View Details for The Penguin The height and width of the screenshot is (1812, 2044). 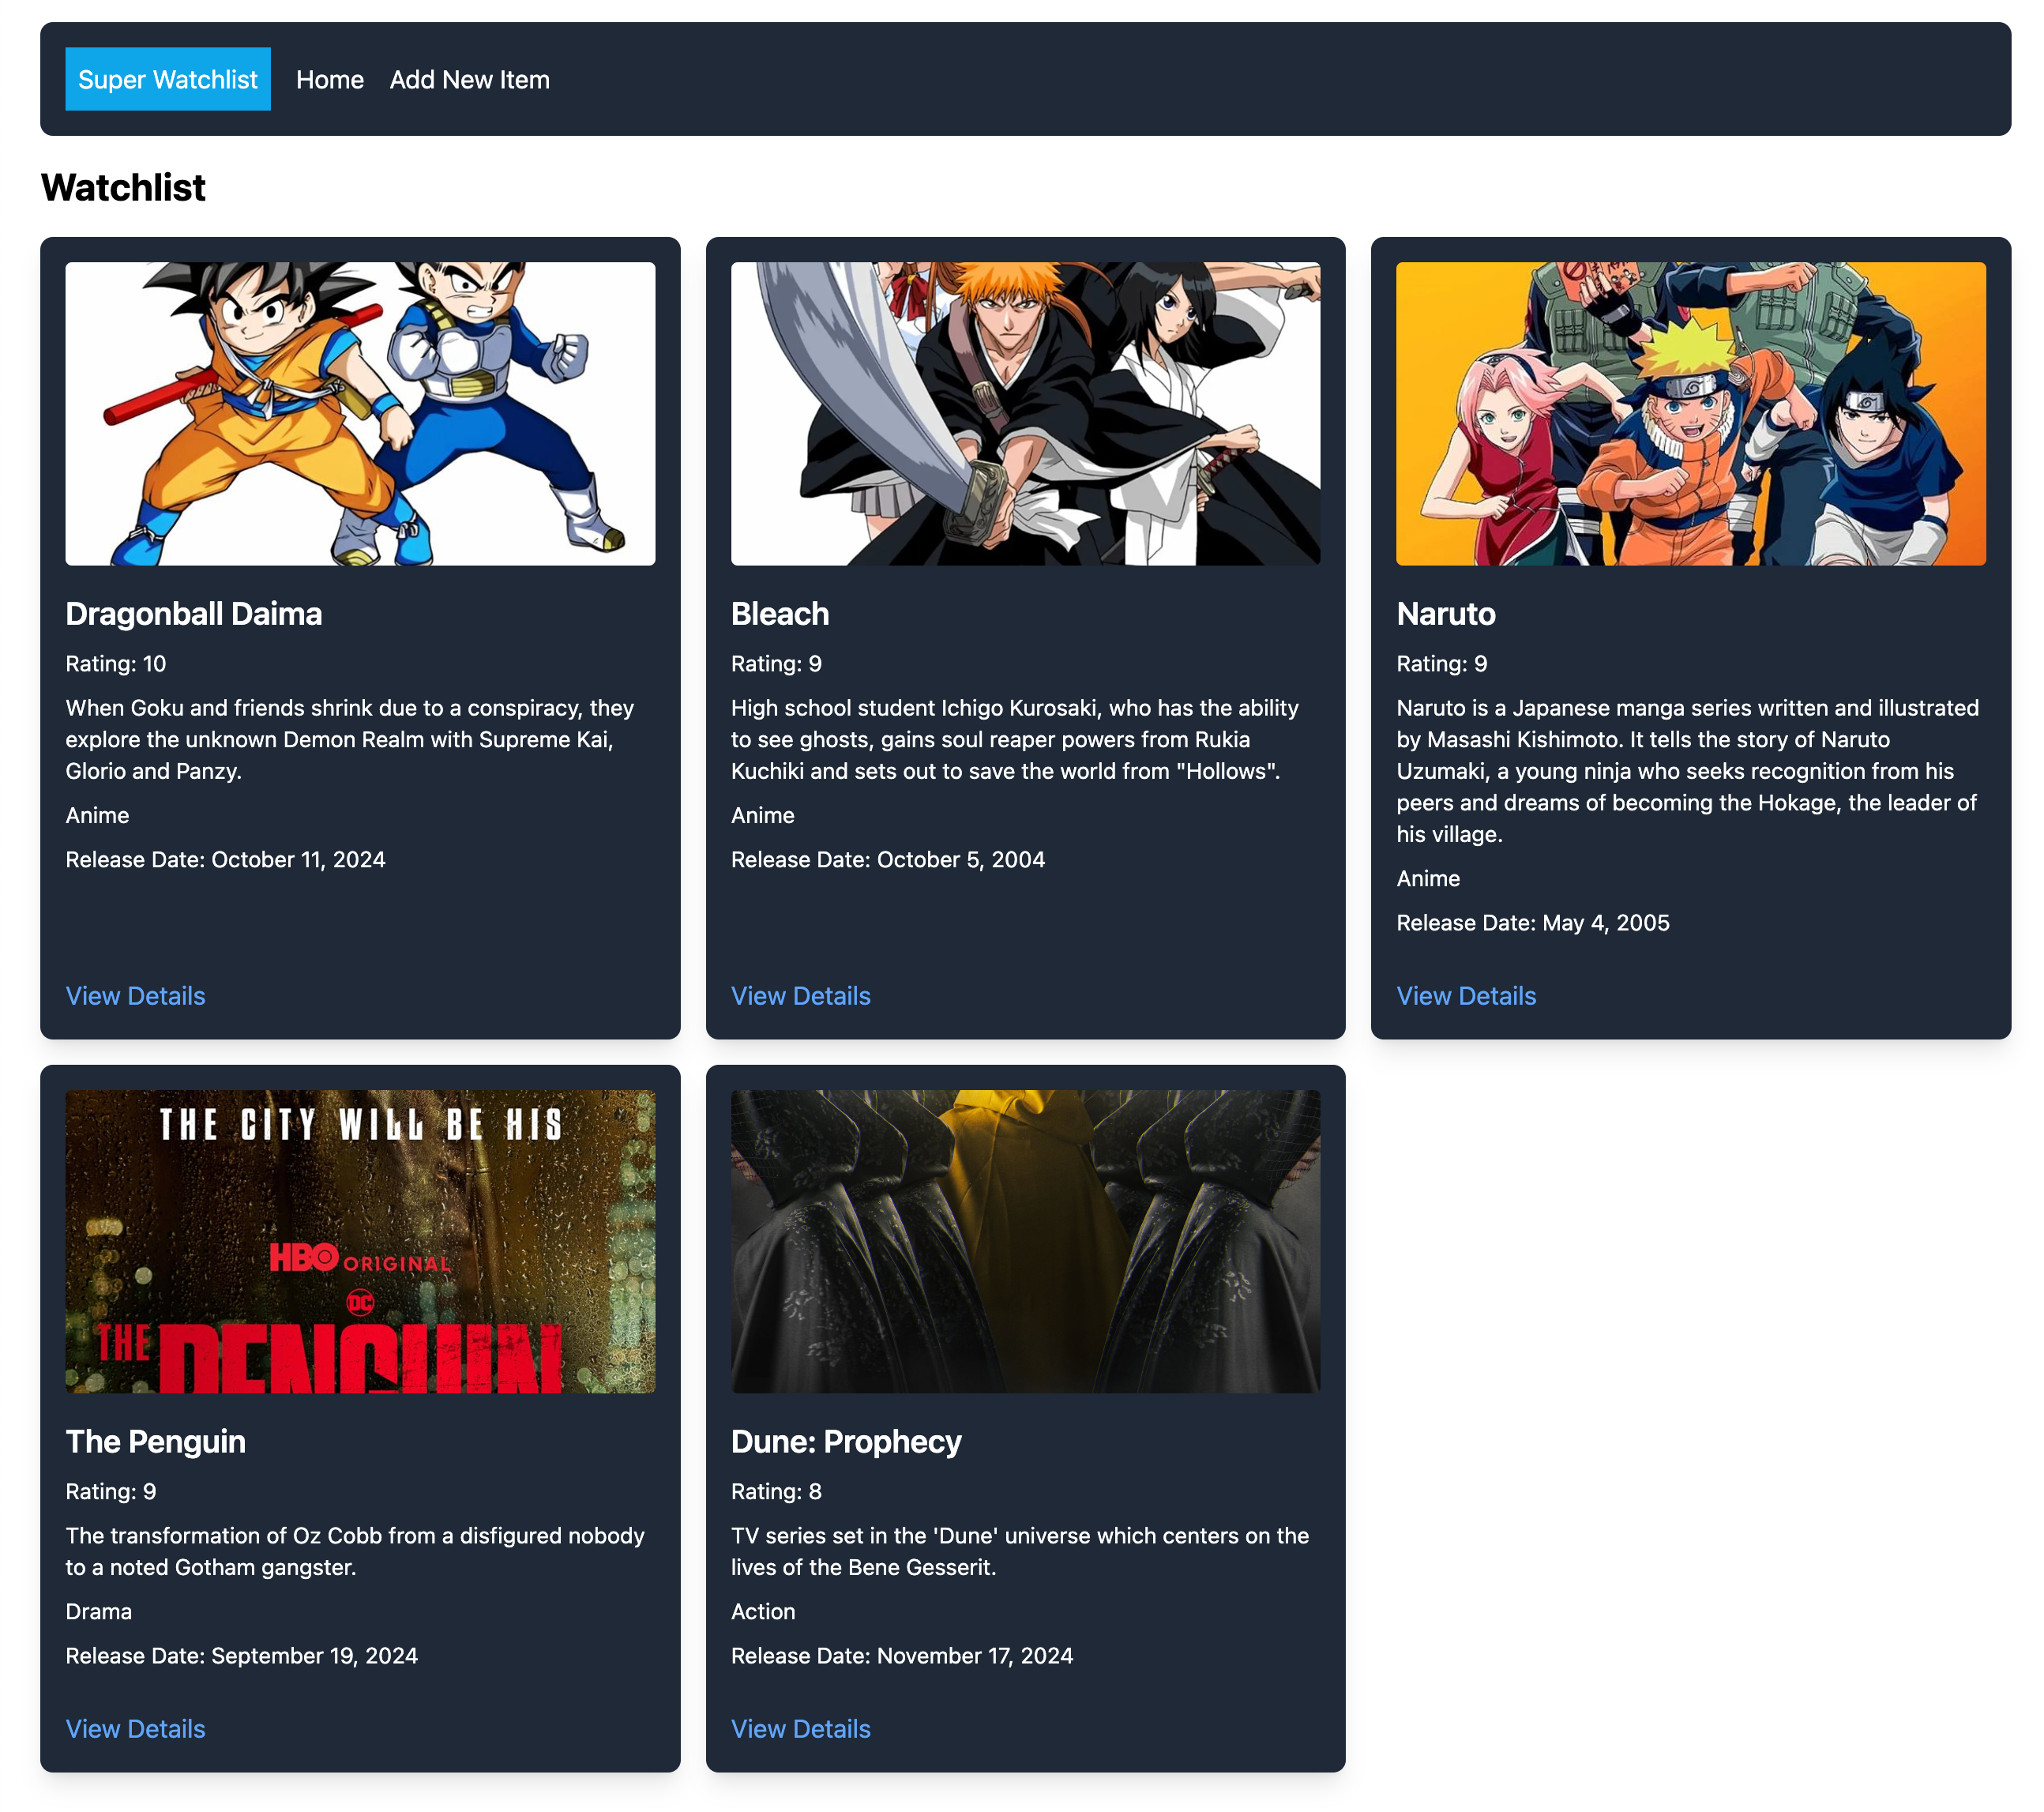point(135,1728)
